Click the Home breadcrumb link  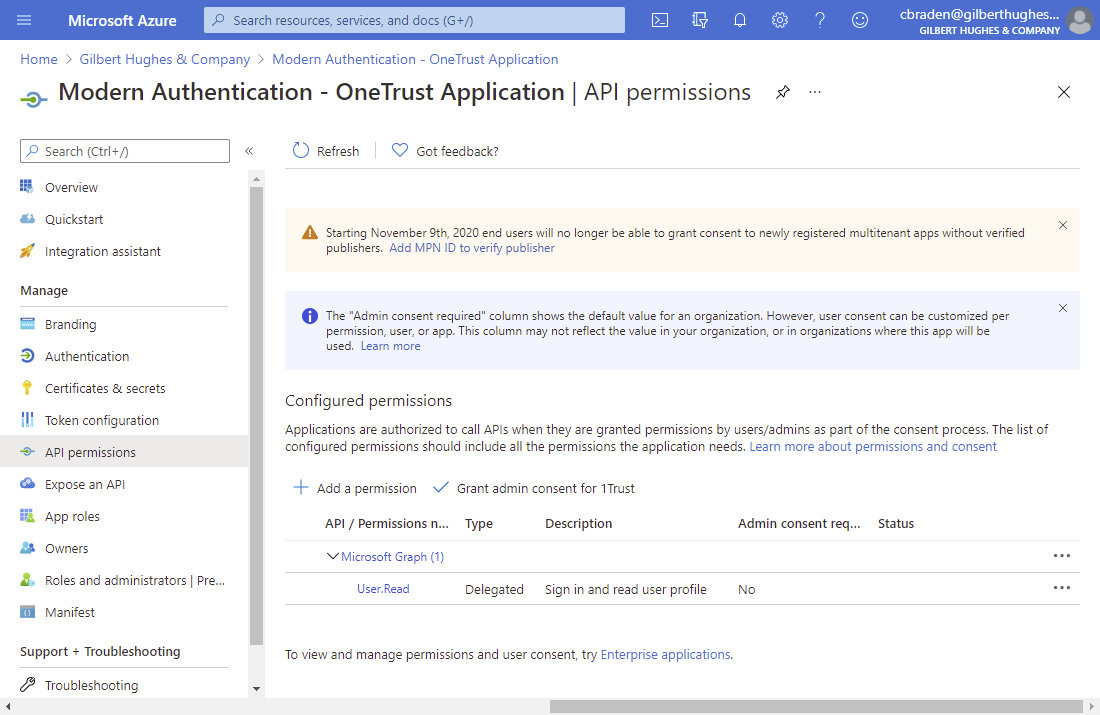tap(39, 59)
